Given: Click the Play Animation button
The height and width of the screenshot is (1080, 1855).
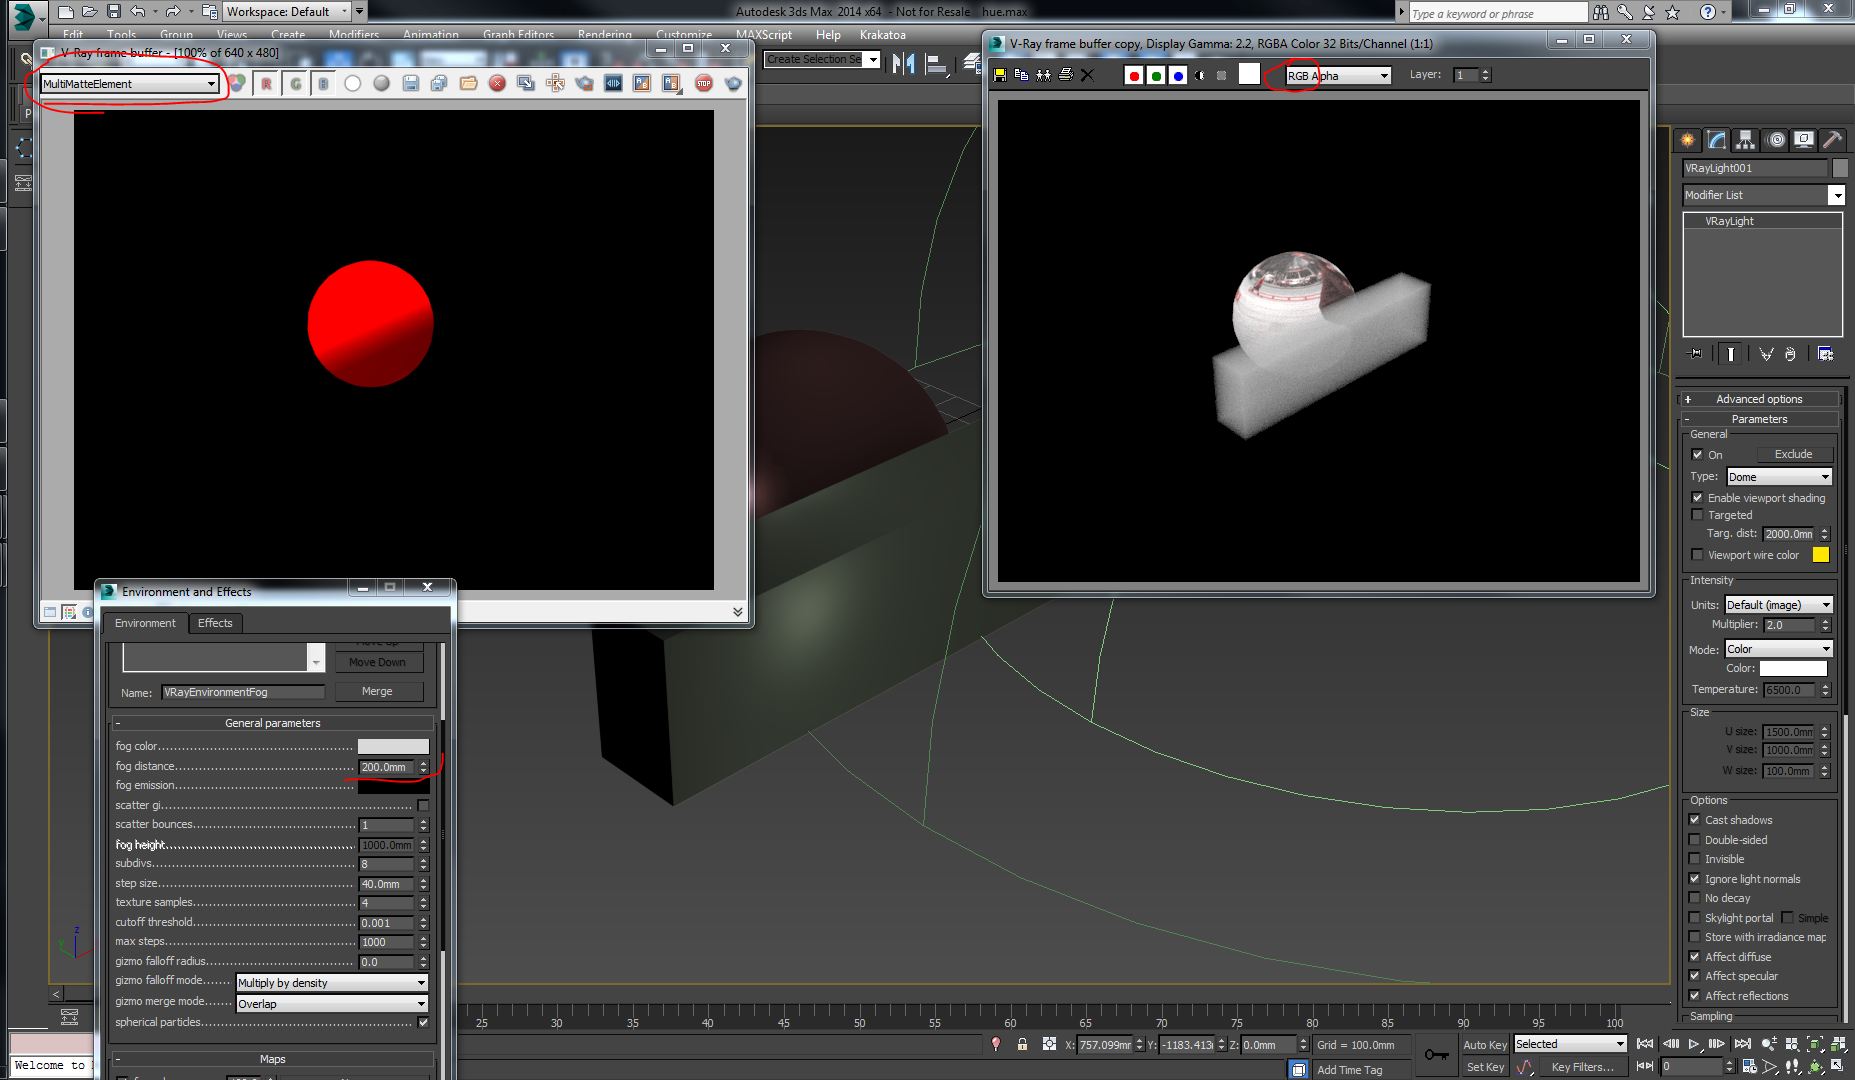Looking at the screenshot, I should [x=1693, y=1044].
